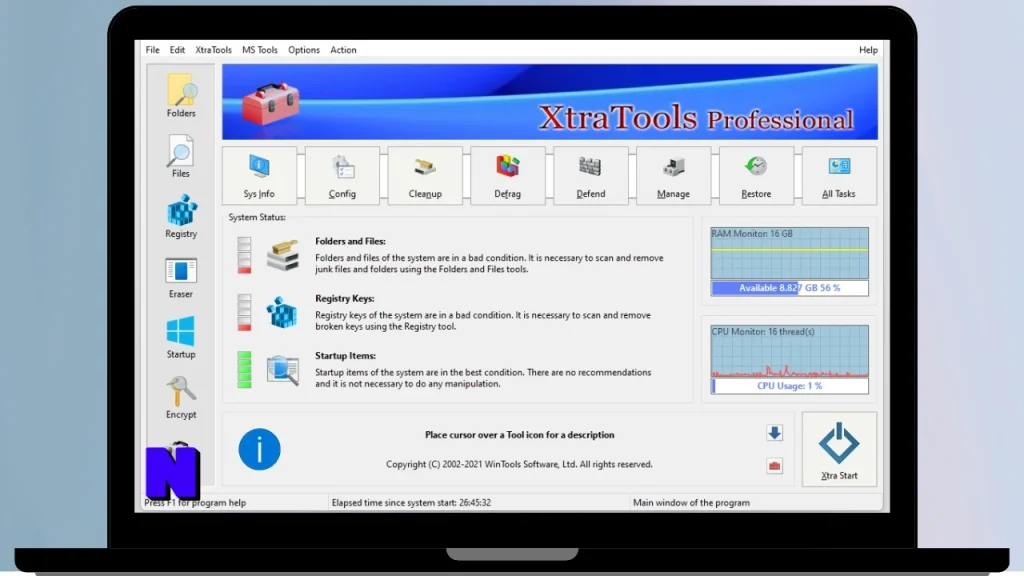Click the small red toolbox icon
1024x576 pixels.
[775, 466]
